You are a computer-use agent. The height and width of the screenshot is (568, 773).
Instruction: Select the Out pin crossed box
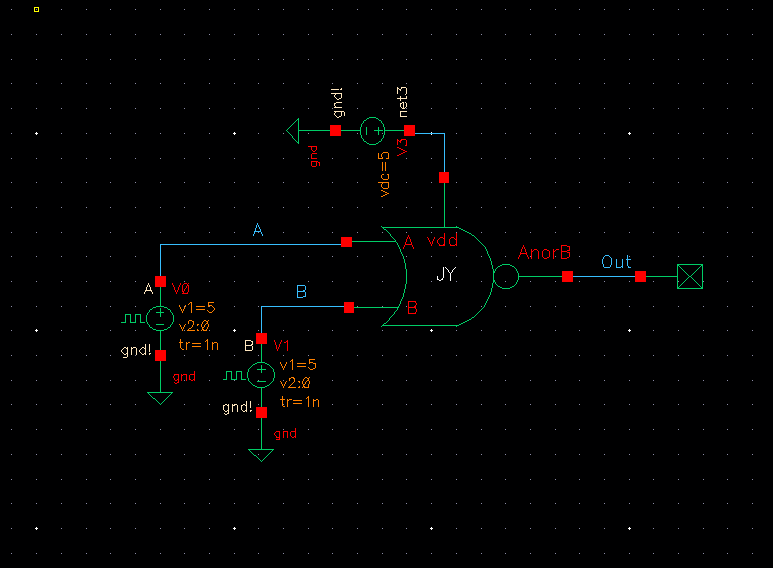pos(690,277)
